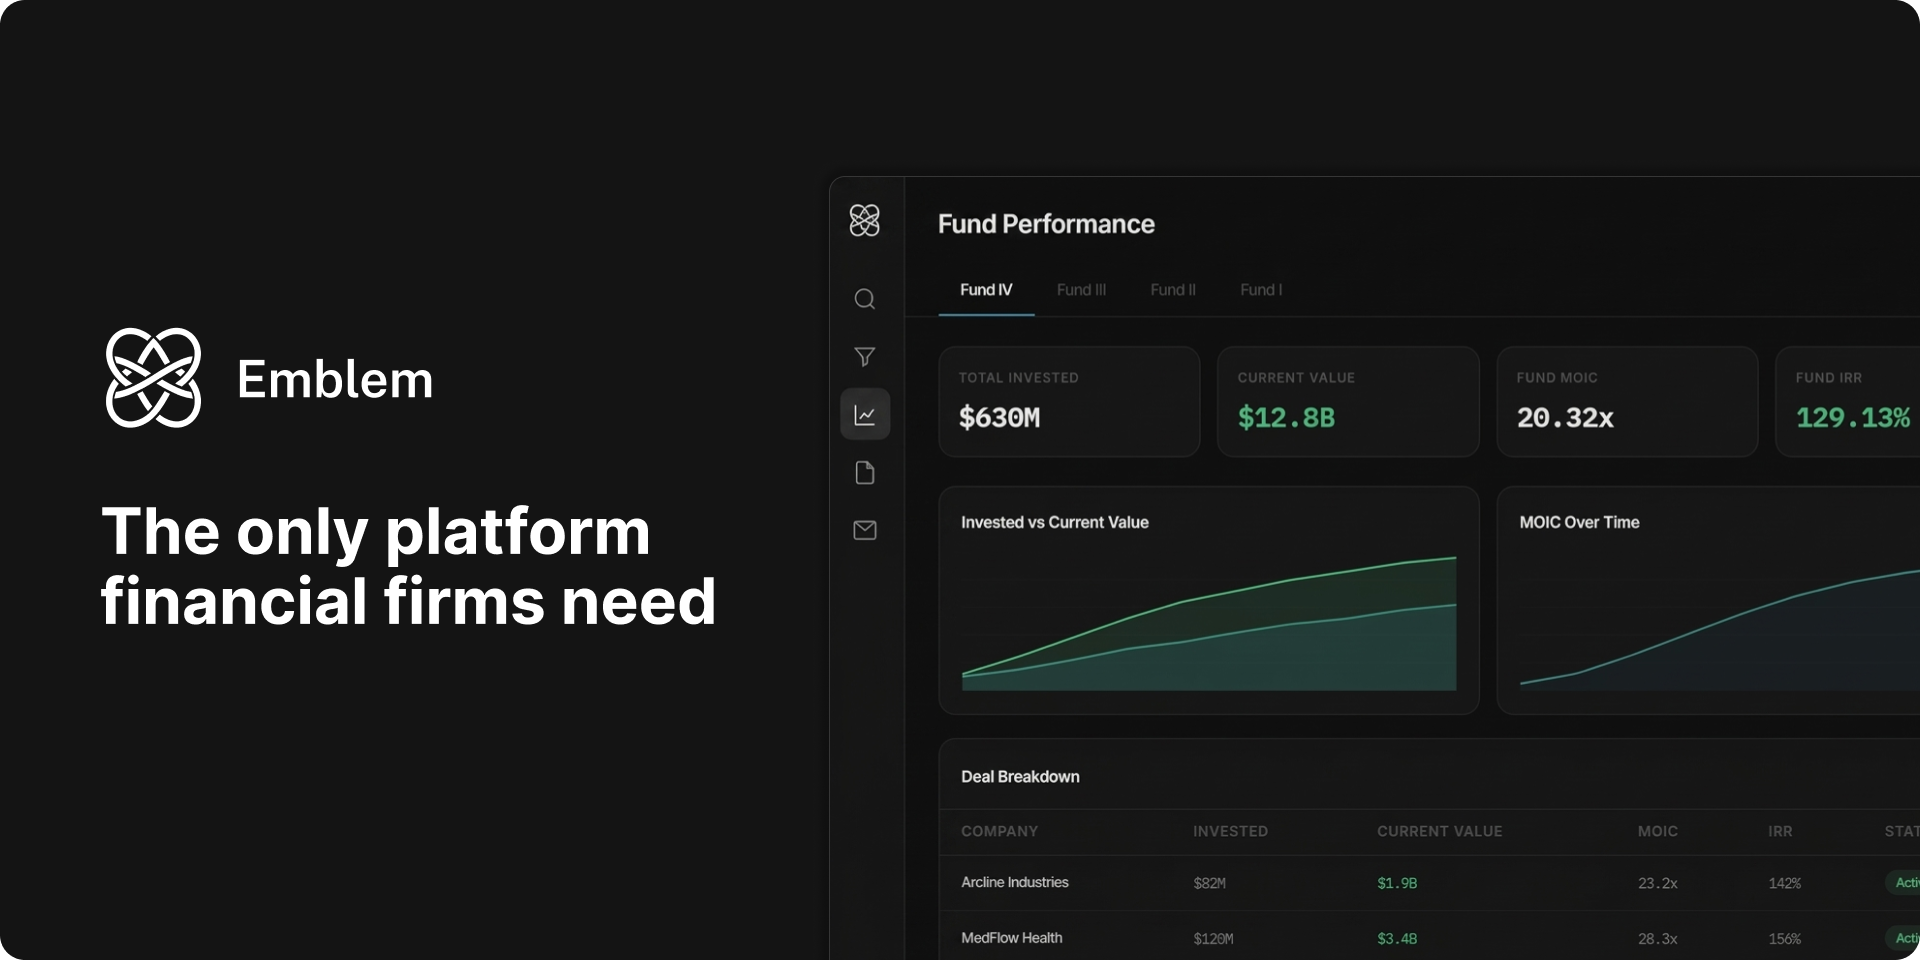1920x960 pixels.
Task: Click the Emblem brand name text
Action: (x=335, y=380)
